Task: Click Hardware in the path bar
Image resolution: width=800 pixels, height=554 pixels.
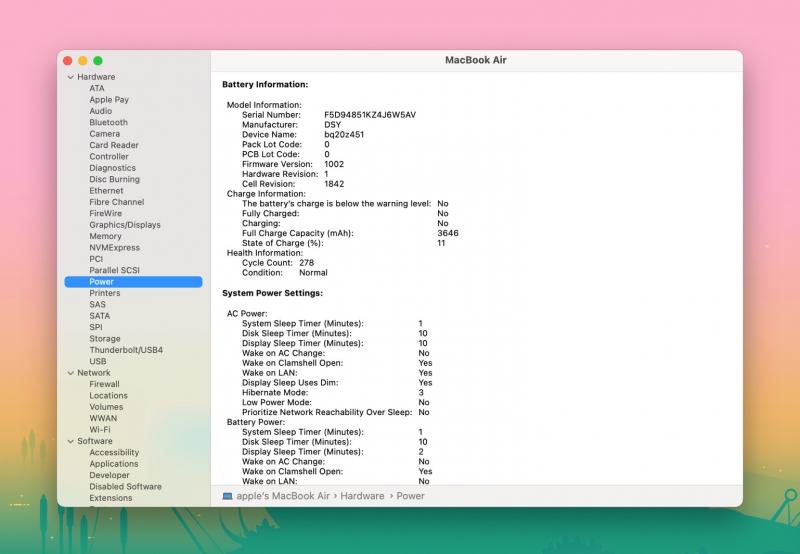Action: pos(362,496)
